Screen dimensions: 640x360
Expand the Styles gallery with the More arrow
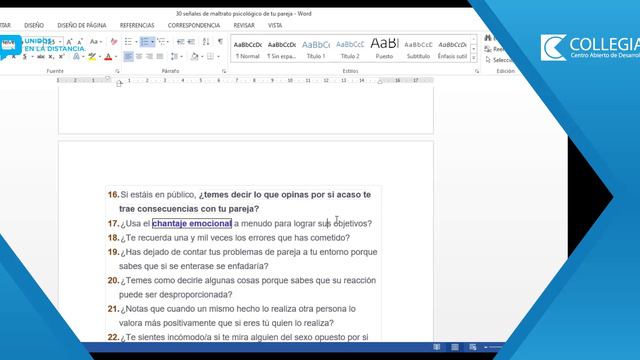(473, 58)
